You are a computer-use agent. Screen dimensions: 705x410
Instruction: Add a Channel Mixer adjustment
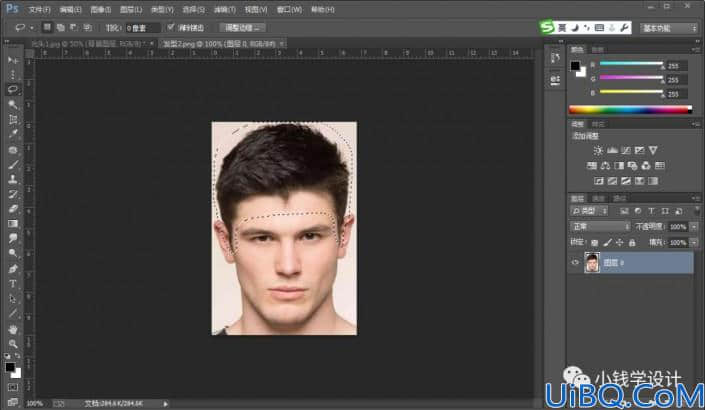pos(646,166)
